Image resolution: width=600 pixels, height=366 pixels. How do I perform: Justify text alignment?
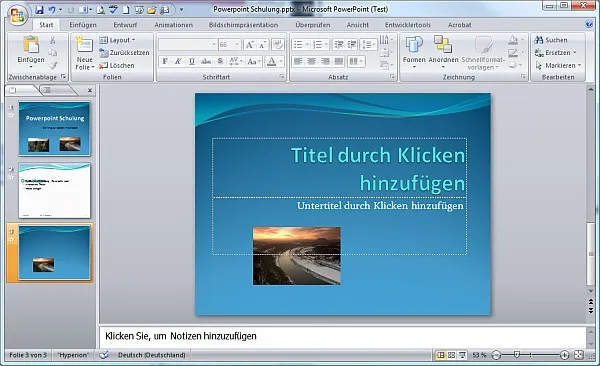tap(339, 61)
